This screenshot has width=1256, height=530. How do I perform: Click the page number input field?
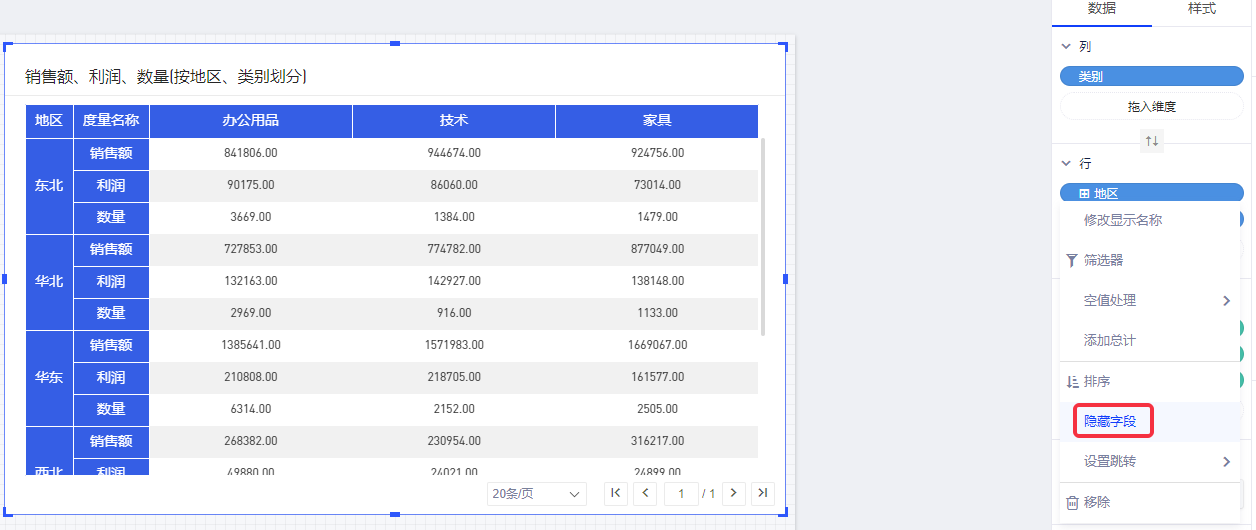point(681,494)
